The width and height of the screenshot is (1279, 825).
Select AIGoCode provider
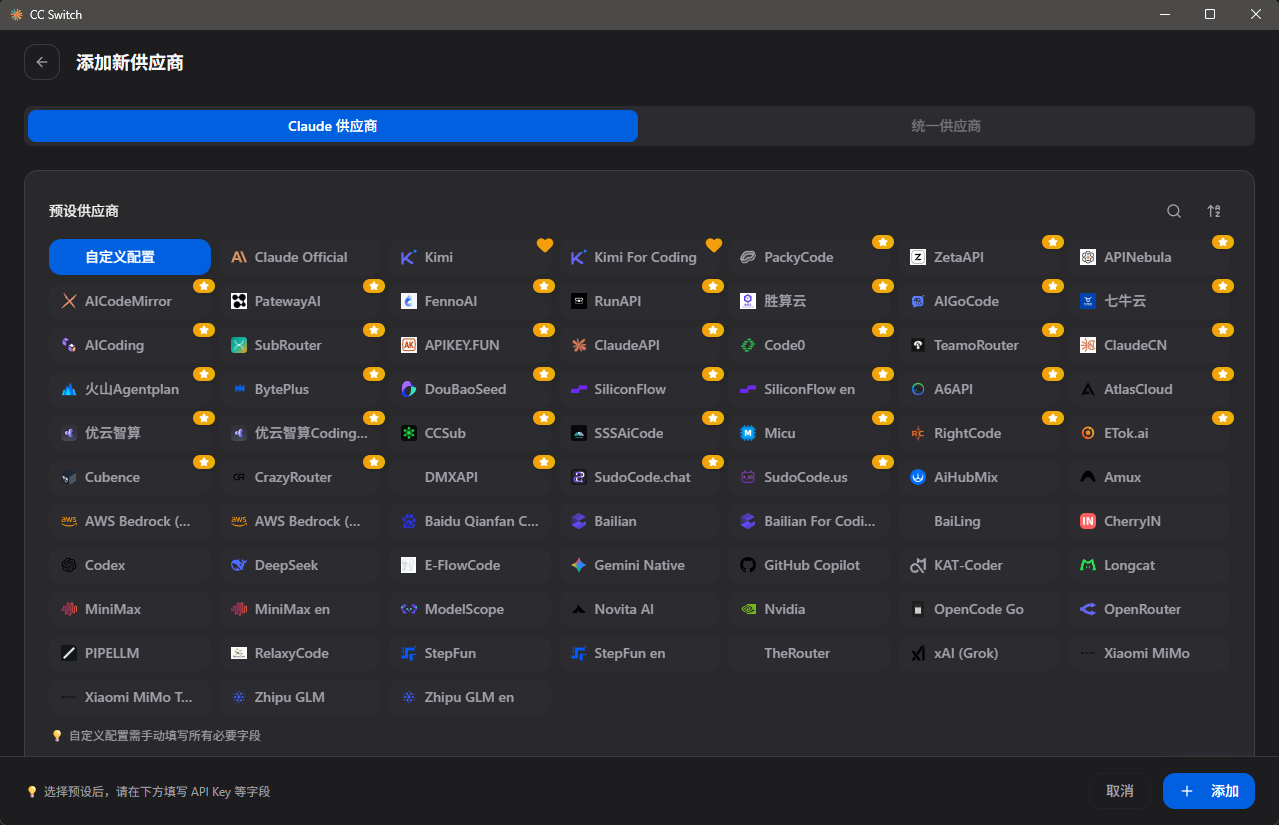(x=980, y=301)
